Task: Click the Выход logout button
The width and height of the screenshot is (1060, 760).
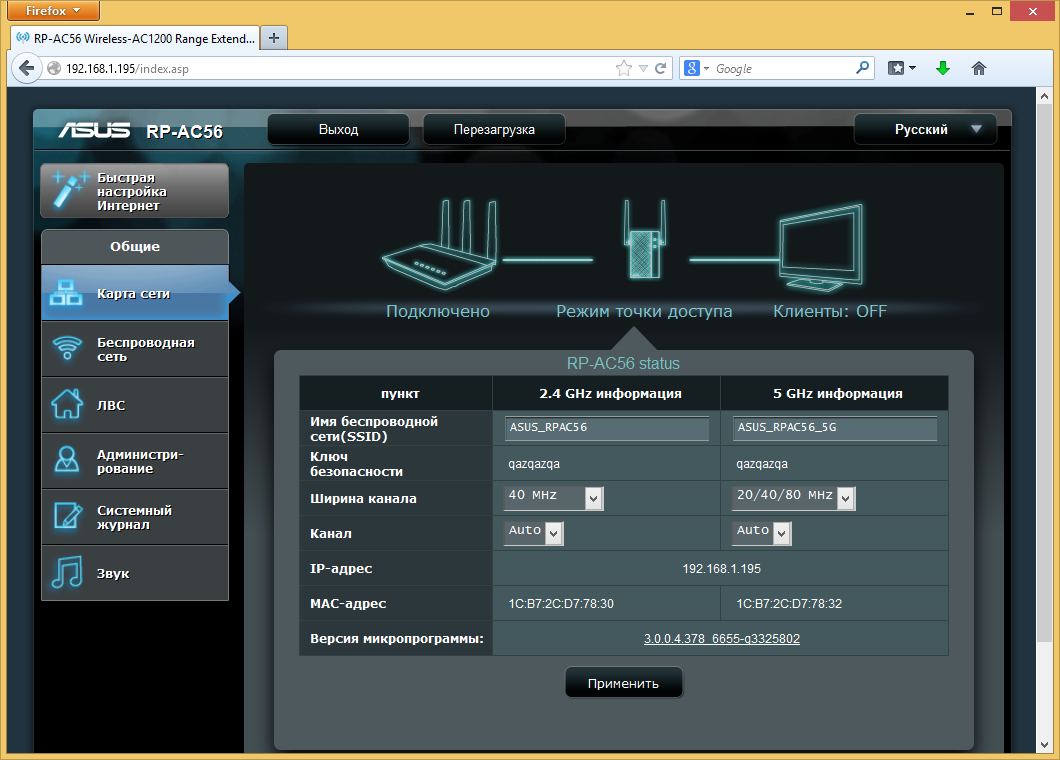Action: [338, 129]
